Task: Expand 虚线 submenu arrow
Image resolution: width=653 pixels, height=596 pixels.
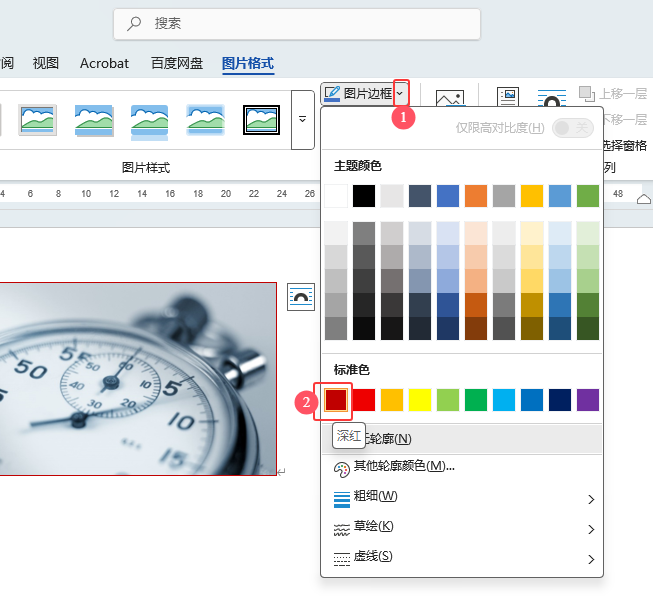Action: coord(591,559)
